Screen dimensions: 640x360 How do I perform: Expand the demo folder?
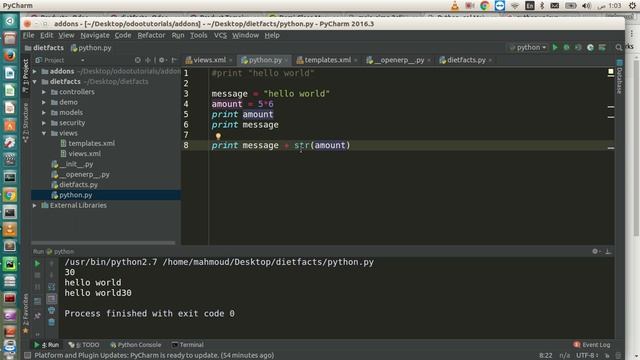click(x=44, y=102)
